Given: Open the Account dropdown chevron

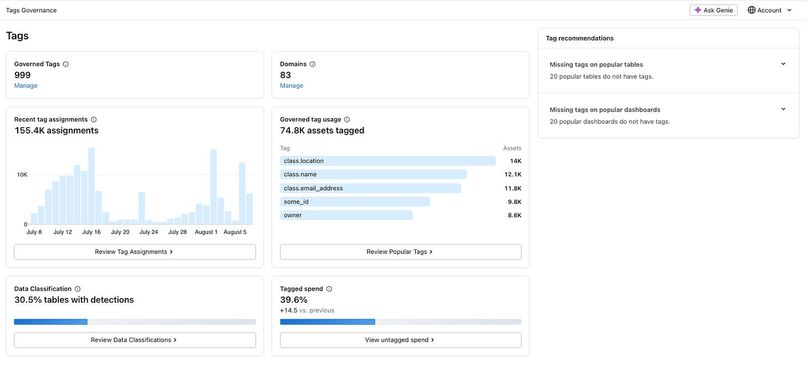Looking at the screenshot, I should (x=790, y=10).
